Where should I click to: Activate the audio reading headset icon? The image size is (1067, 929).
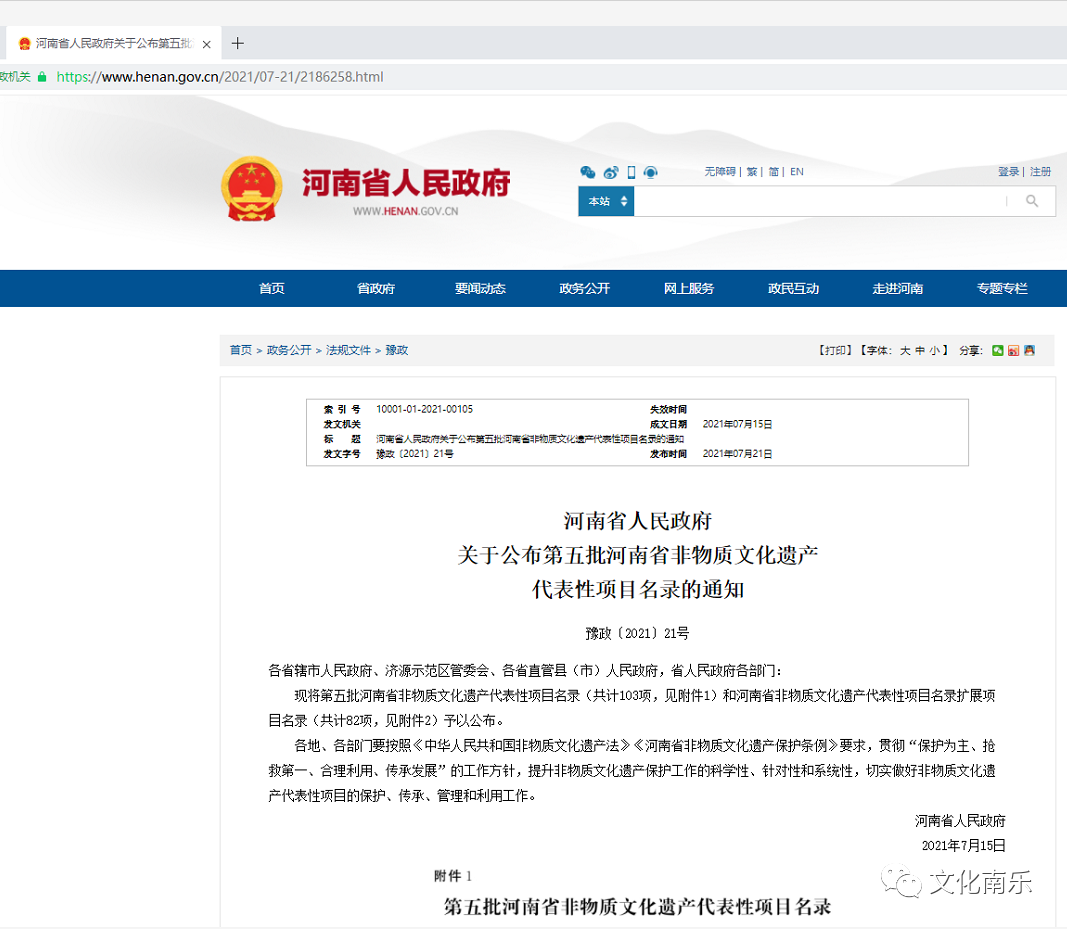coord(650,172)
